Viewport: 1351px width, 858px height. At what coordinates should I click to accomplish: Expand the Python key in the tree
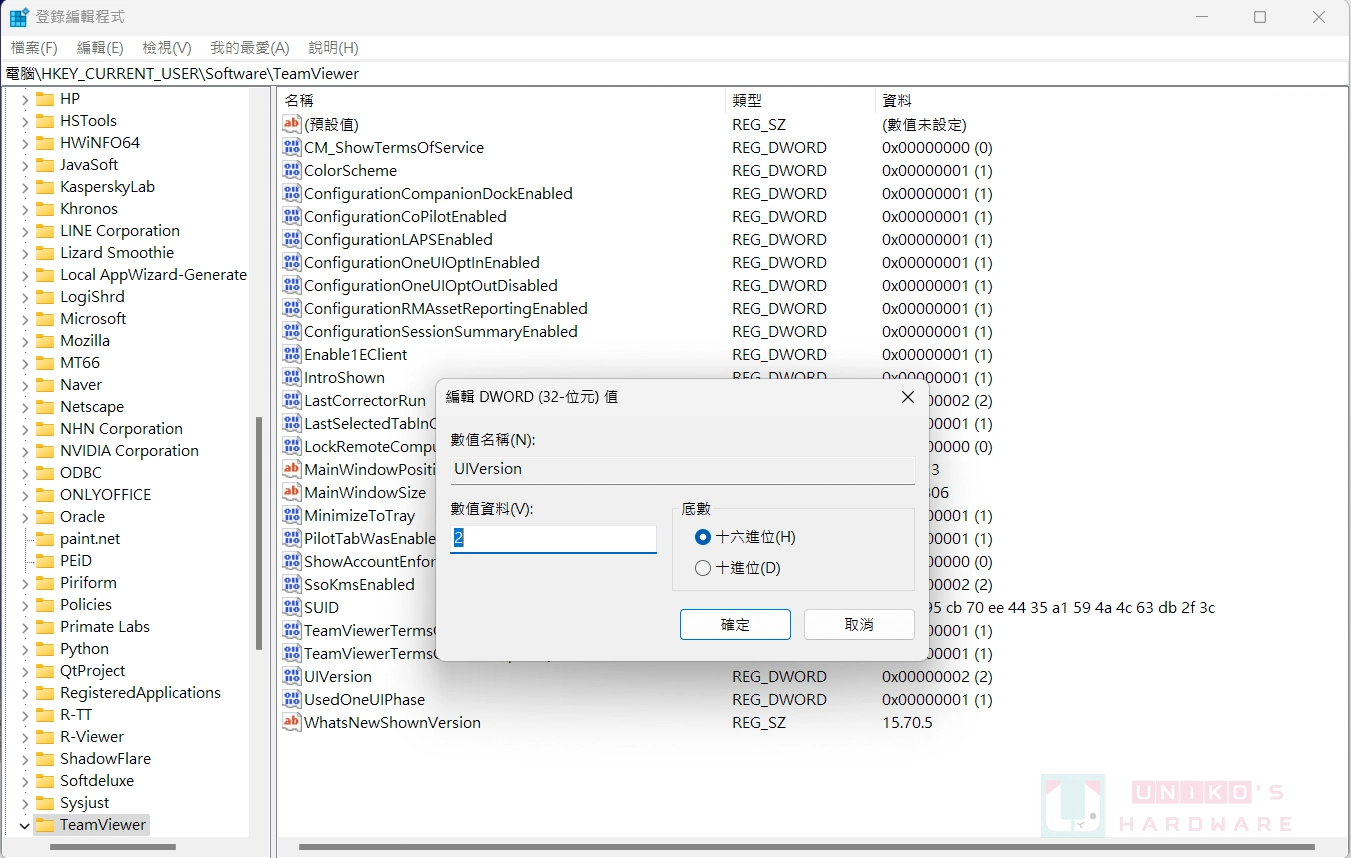25,649
